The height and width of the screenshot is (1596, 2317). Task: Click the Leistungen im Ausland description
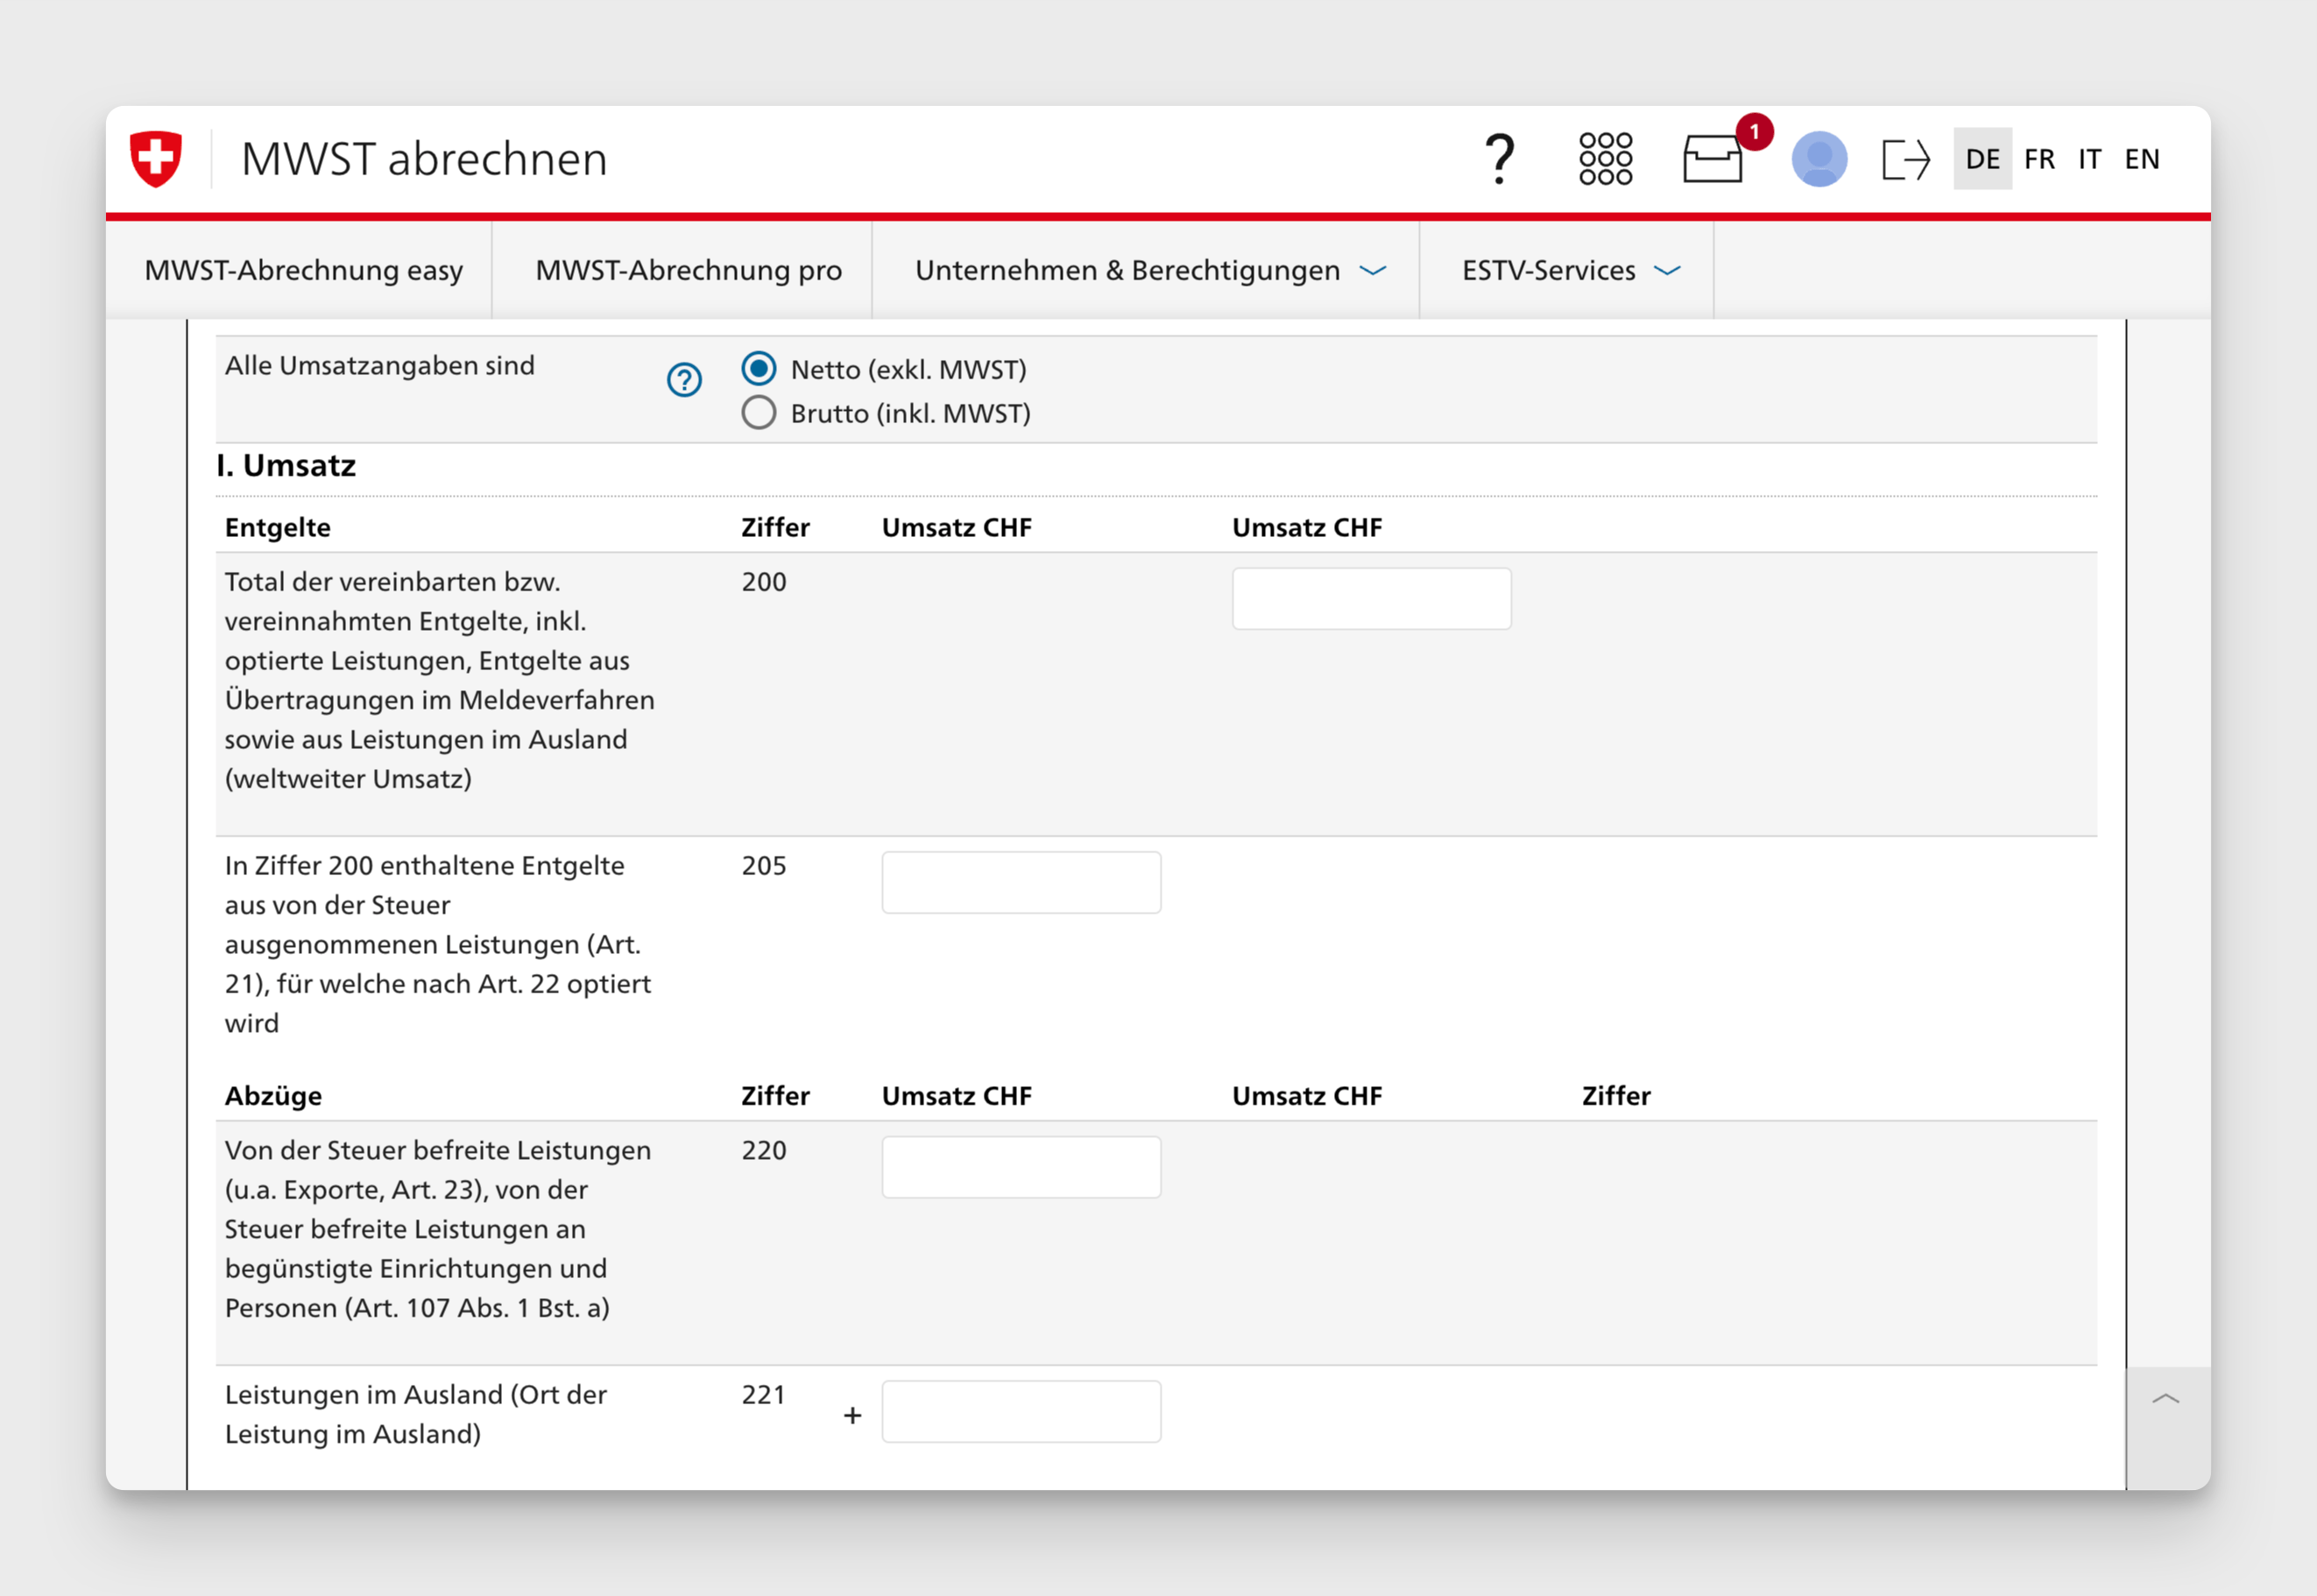tap(416, 1415)
